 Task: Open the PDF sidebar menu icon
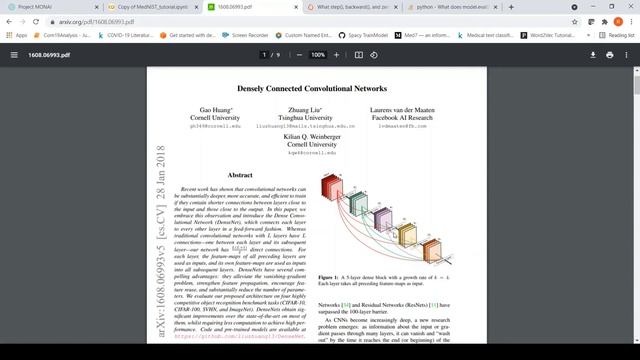tap(14, 55)
